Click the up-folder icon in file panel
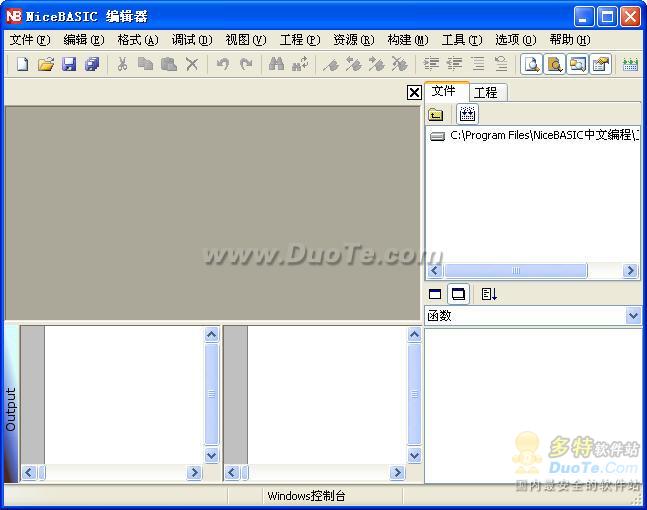Image resolution: width=647 pixels, height=510 pixels. [x=436, y=114]
